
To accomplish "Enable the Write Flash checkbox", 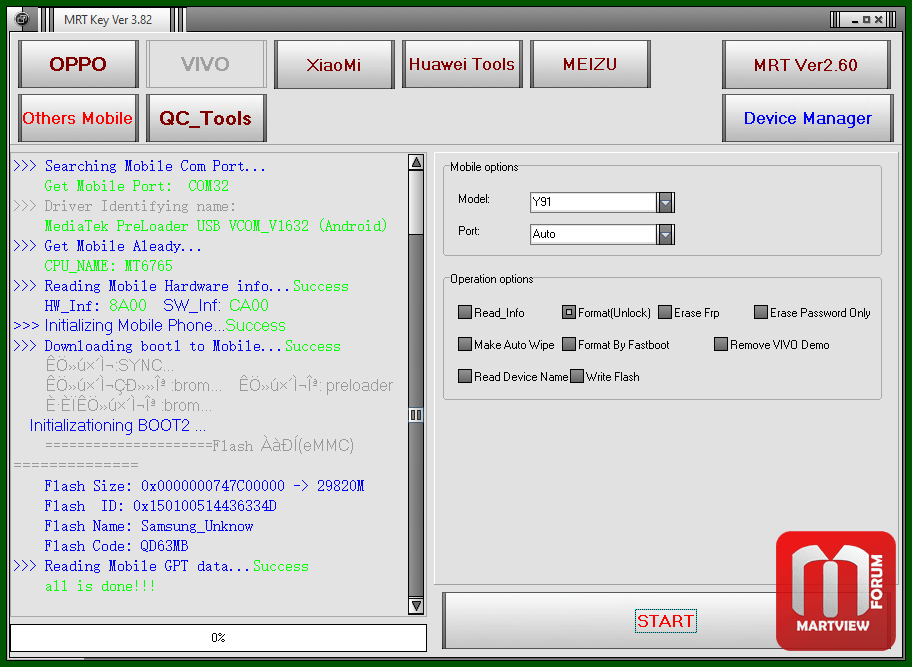I will pos(576,376).
